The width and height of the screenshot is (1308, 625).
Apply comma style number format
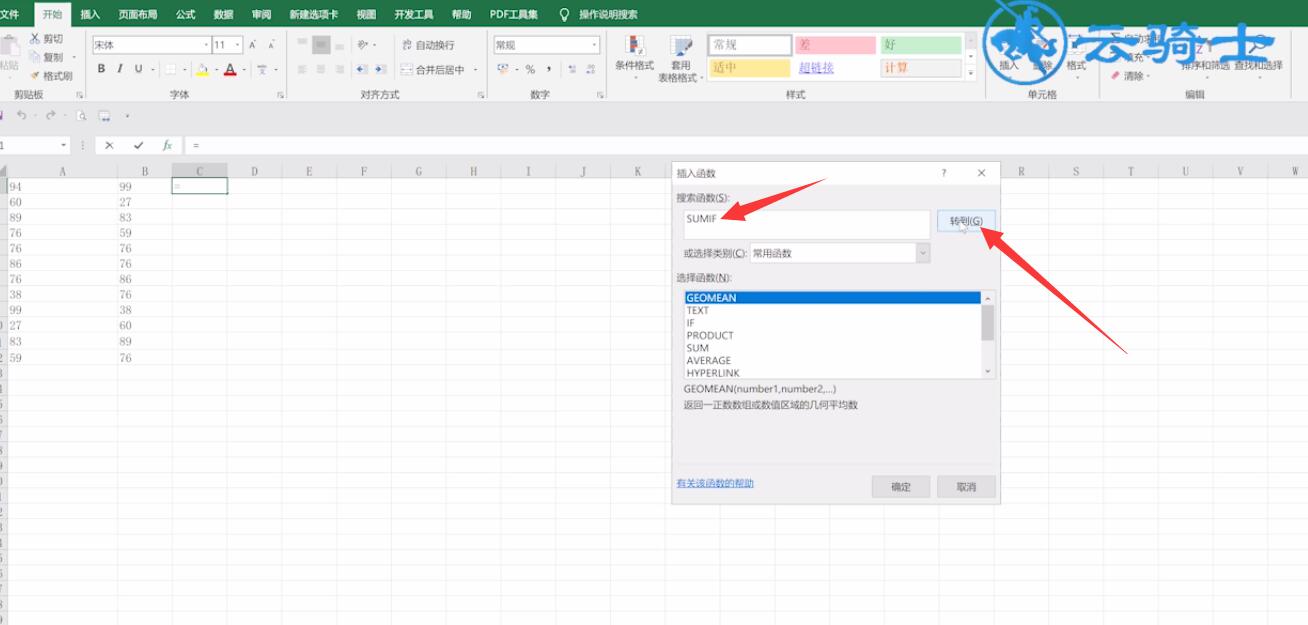pos(549,69)
